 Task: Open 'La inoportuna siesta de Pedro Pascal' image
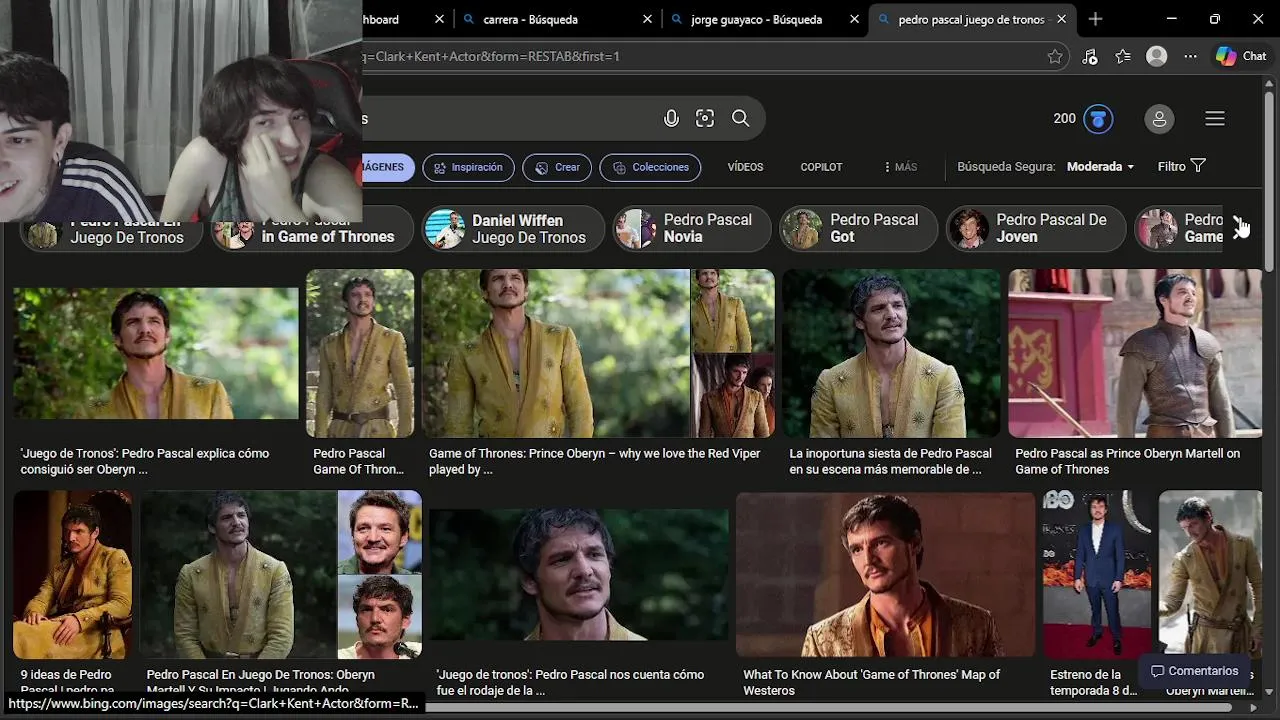click(891, 353)
